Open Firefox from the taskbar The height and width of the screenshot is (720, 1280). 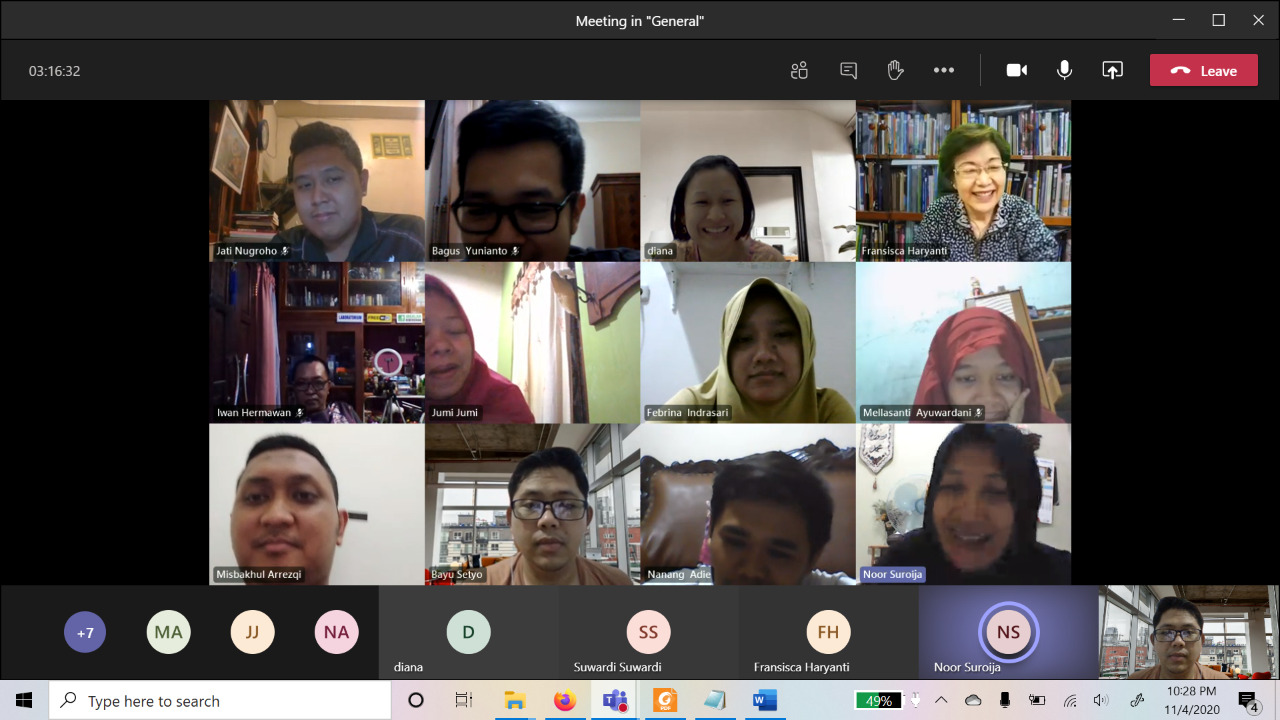565,700
